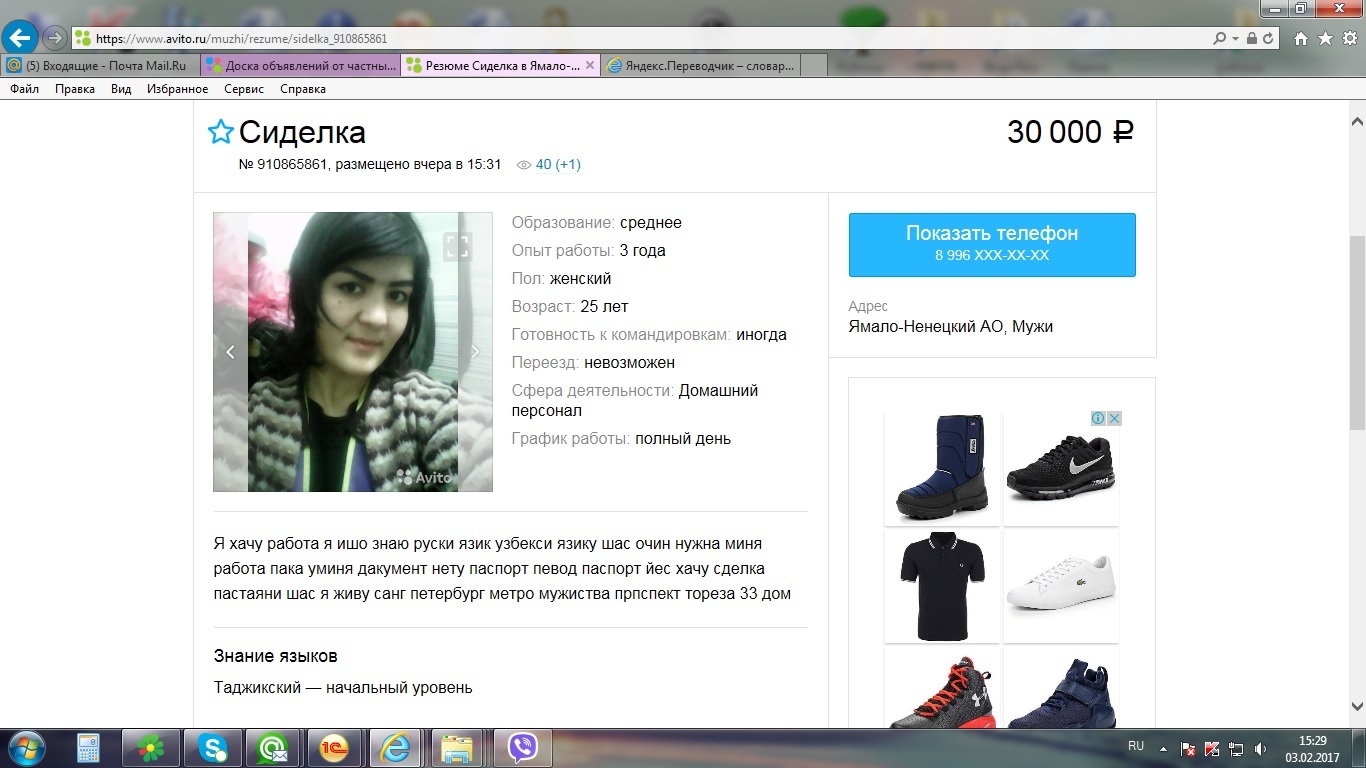Open 1C application from the taskbar
Viewport: 1366px width, 768px height.
click(333, 747)
